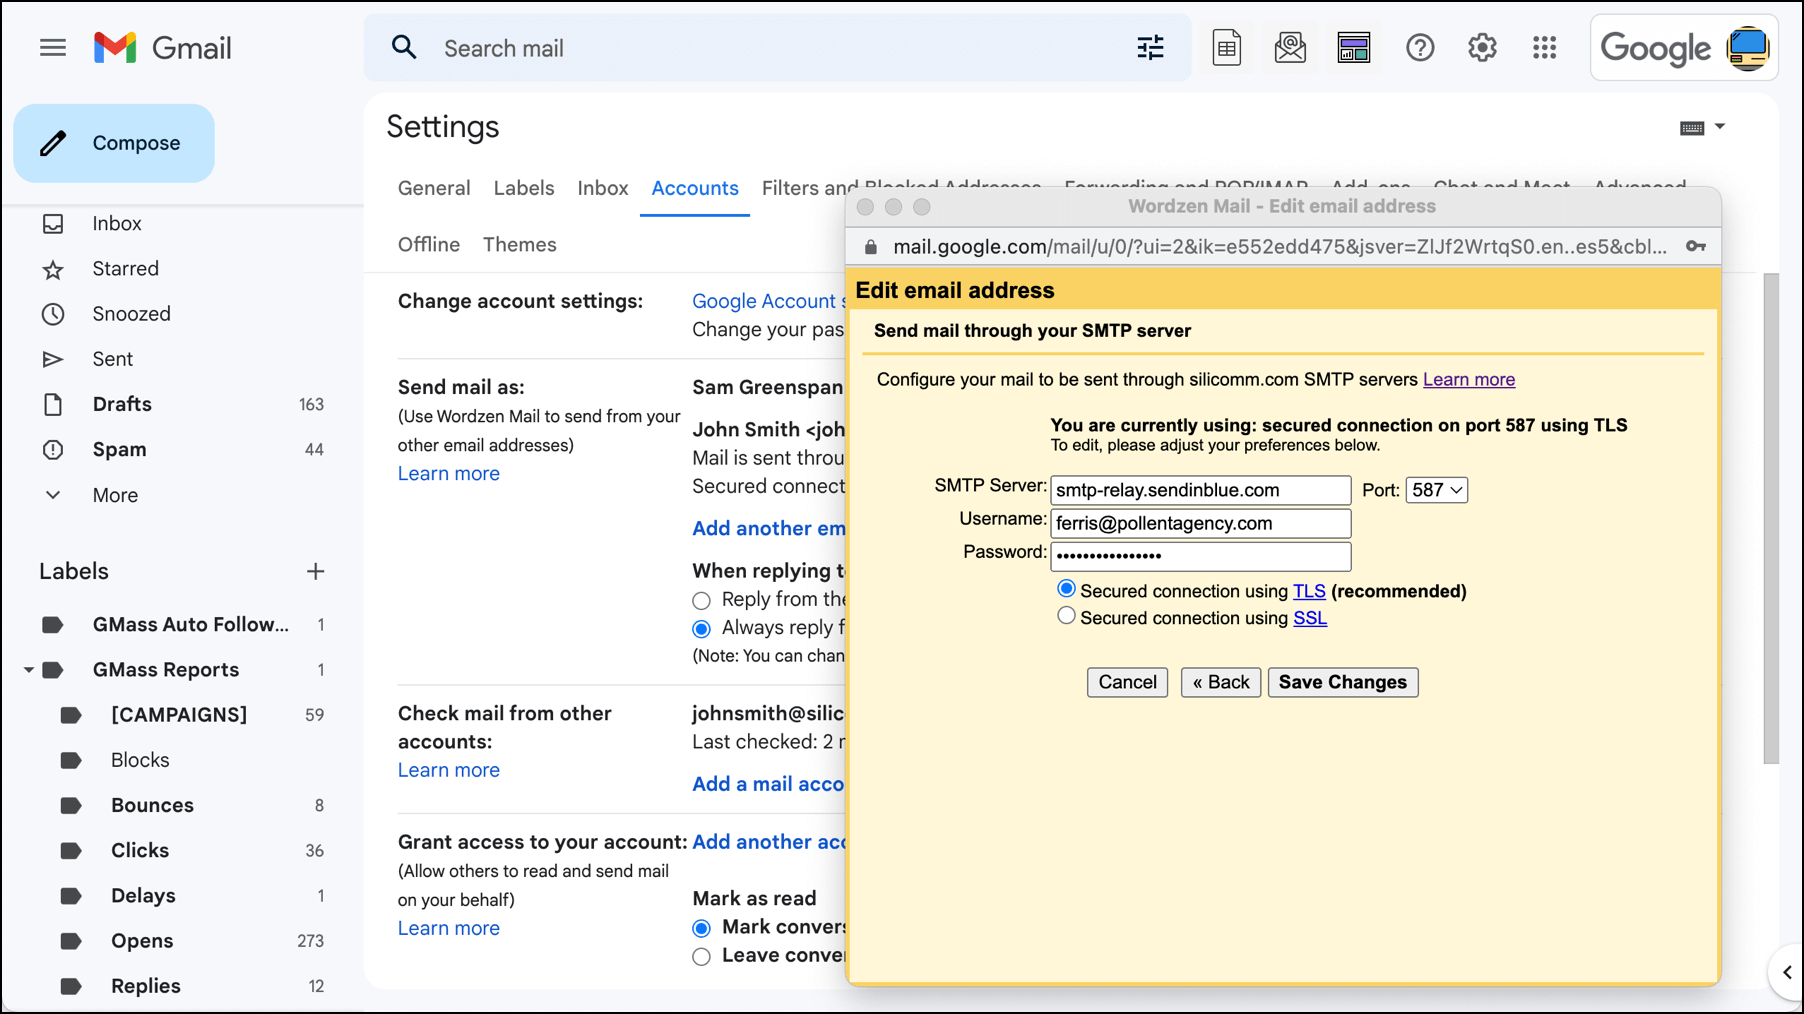The height and width of the screenshot is (1014, 1804).
Task: Select the Always reply from default radio
Action: pyautogui.click(x=702, y=629)
